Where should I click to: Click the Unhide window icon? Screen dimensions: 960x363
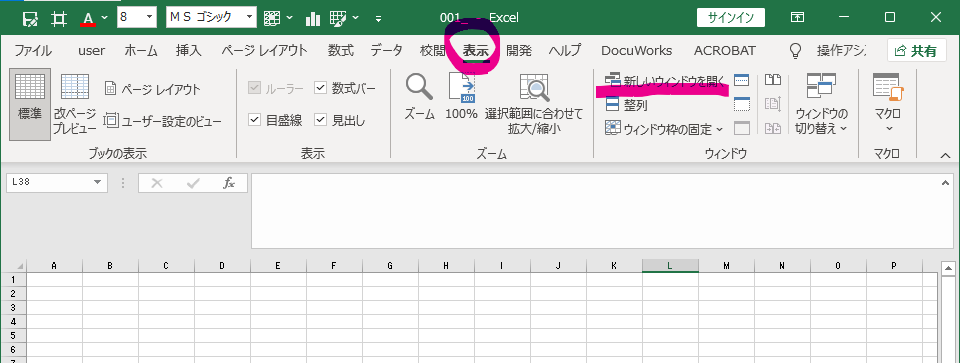pyautogui.click(x=741, y=129)
